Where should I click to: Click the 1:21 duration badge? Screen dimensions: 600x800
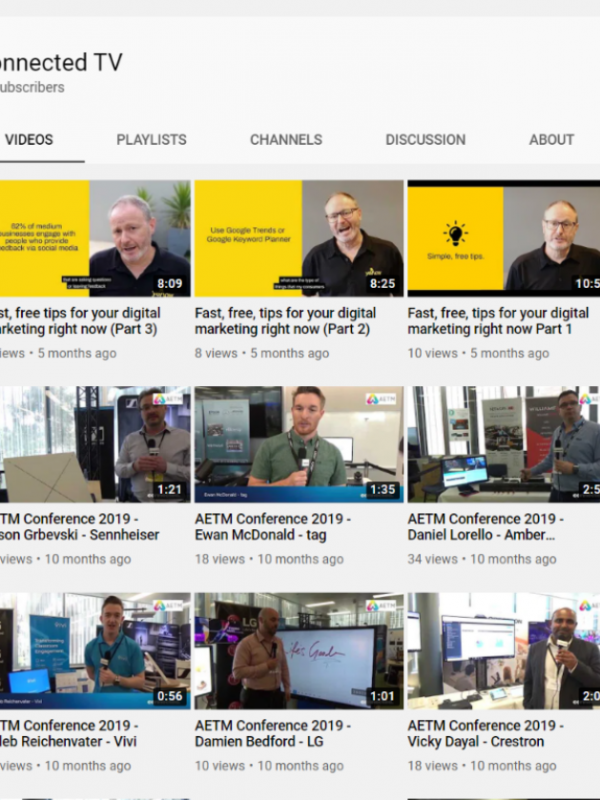pyautogui.click(x=169, y=490)
